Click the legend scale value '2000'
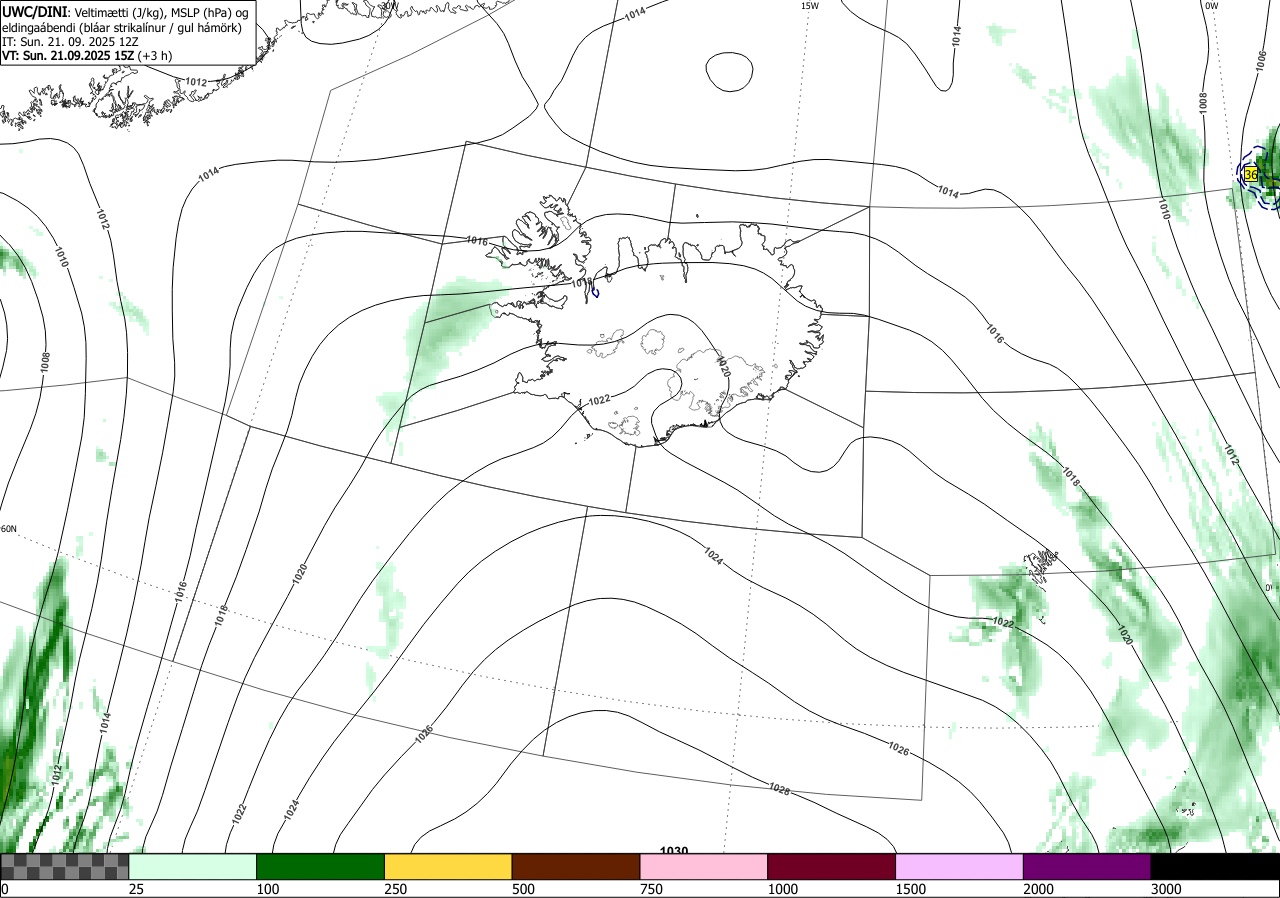 [x=1038, y=889]
